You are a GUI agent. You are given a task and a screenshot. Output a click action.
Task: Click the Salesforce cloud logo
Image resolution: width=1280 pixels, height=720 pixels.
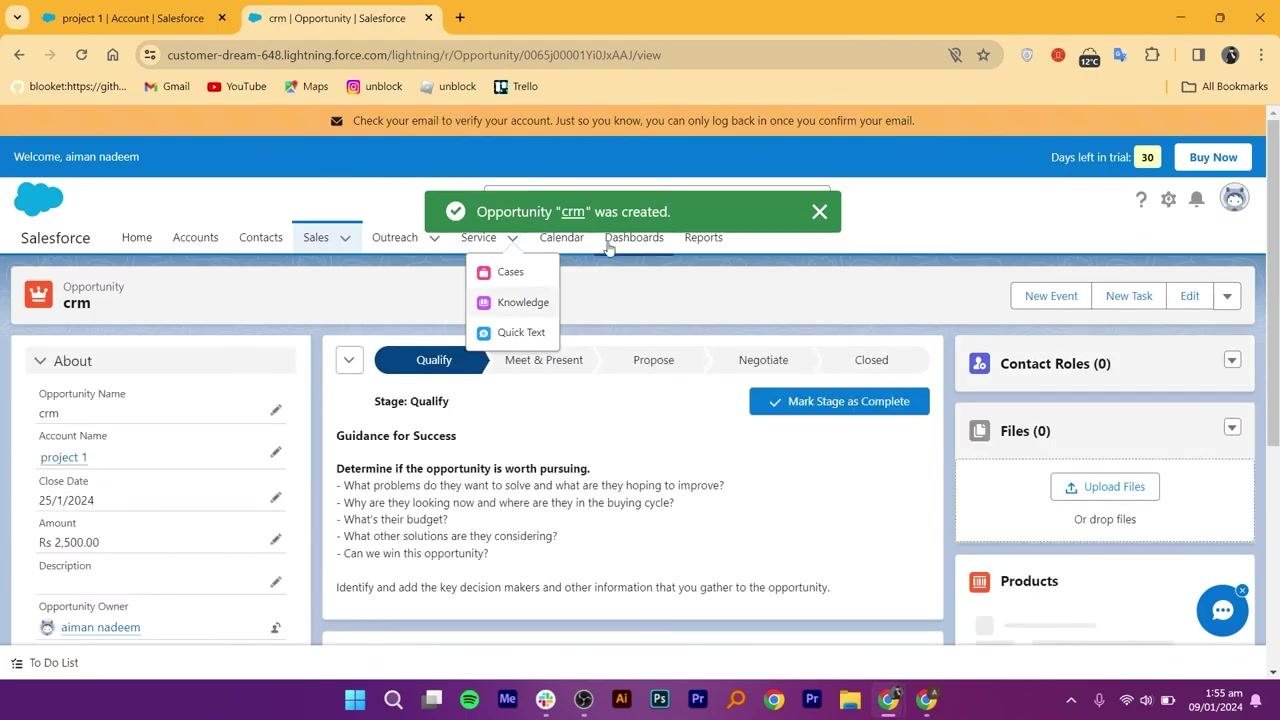point(39,199)
